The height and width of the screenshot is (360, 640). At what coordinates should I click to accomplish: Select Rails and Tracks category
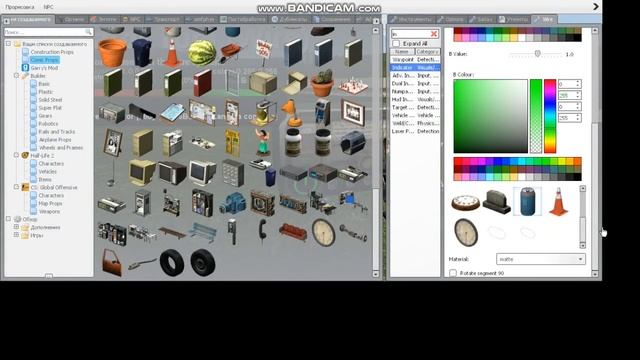(x=56, y=131)
